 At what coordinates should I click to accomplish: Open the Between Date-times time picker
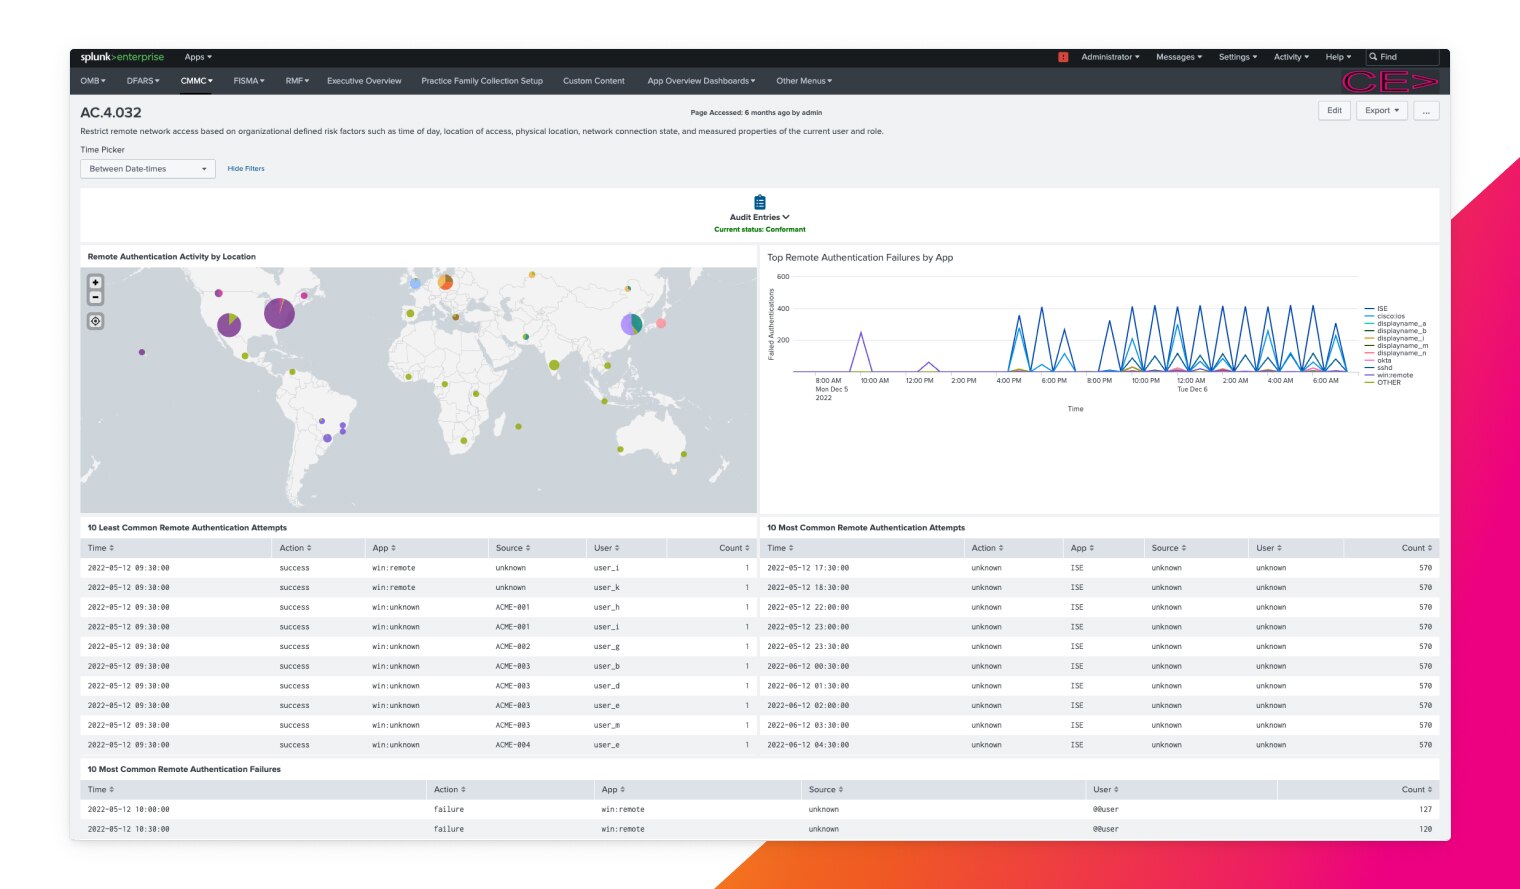pos(147,169)
